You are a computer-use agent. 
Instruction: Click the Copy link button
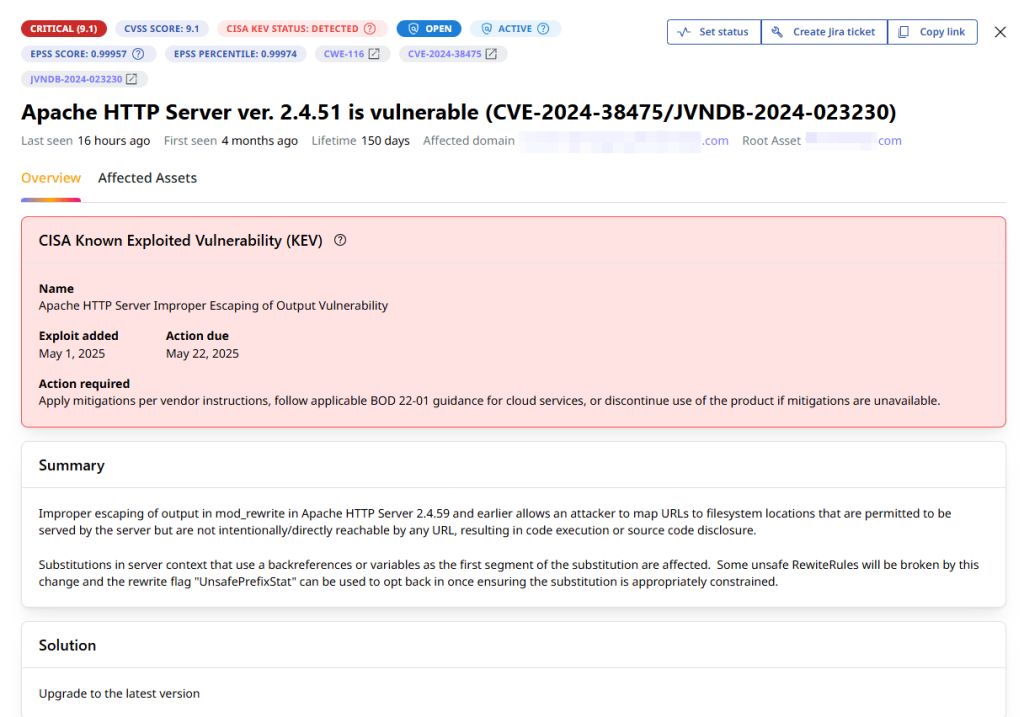[933, 31]
